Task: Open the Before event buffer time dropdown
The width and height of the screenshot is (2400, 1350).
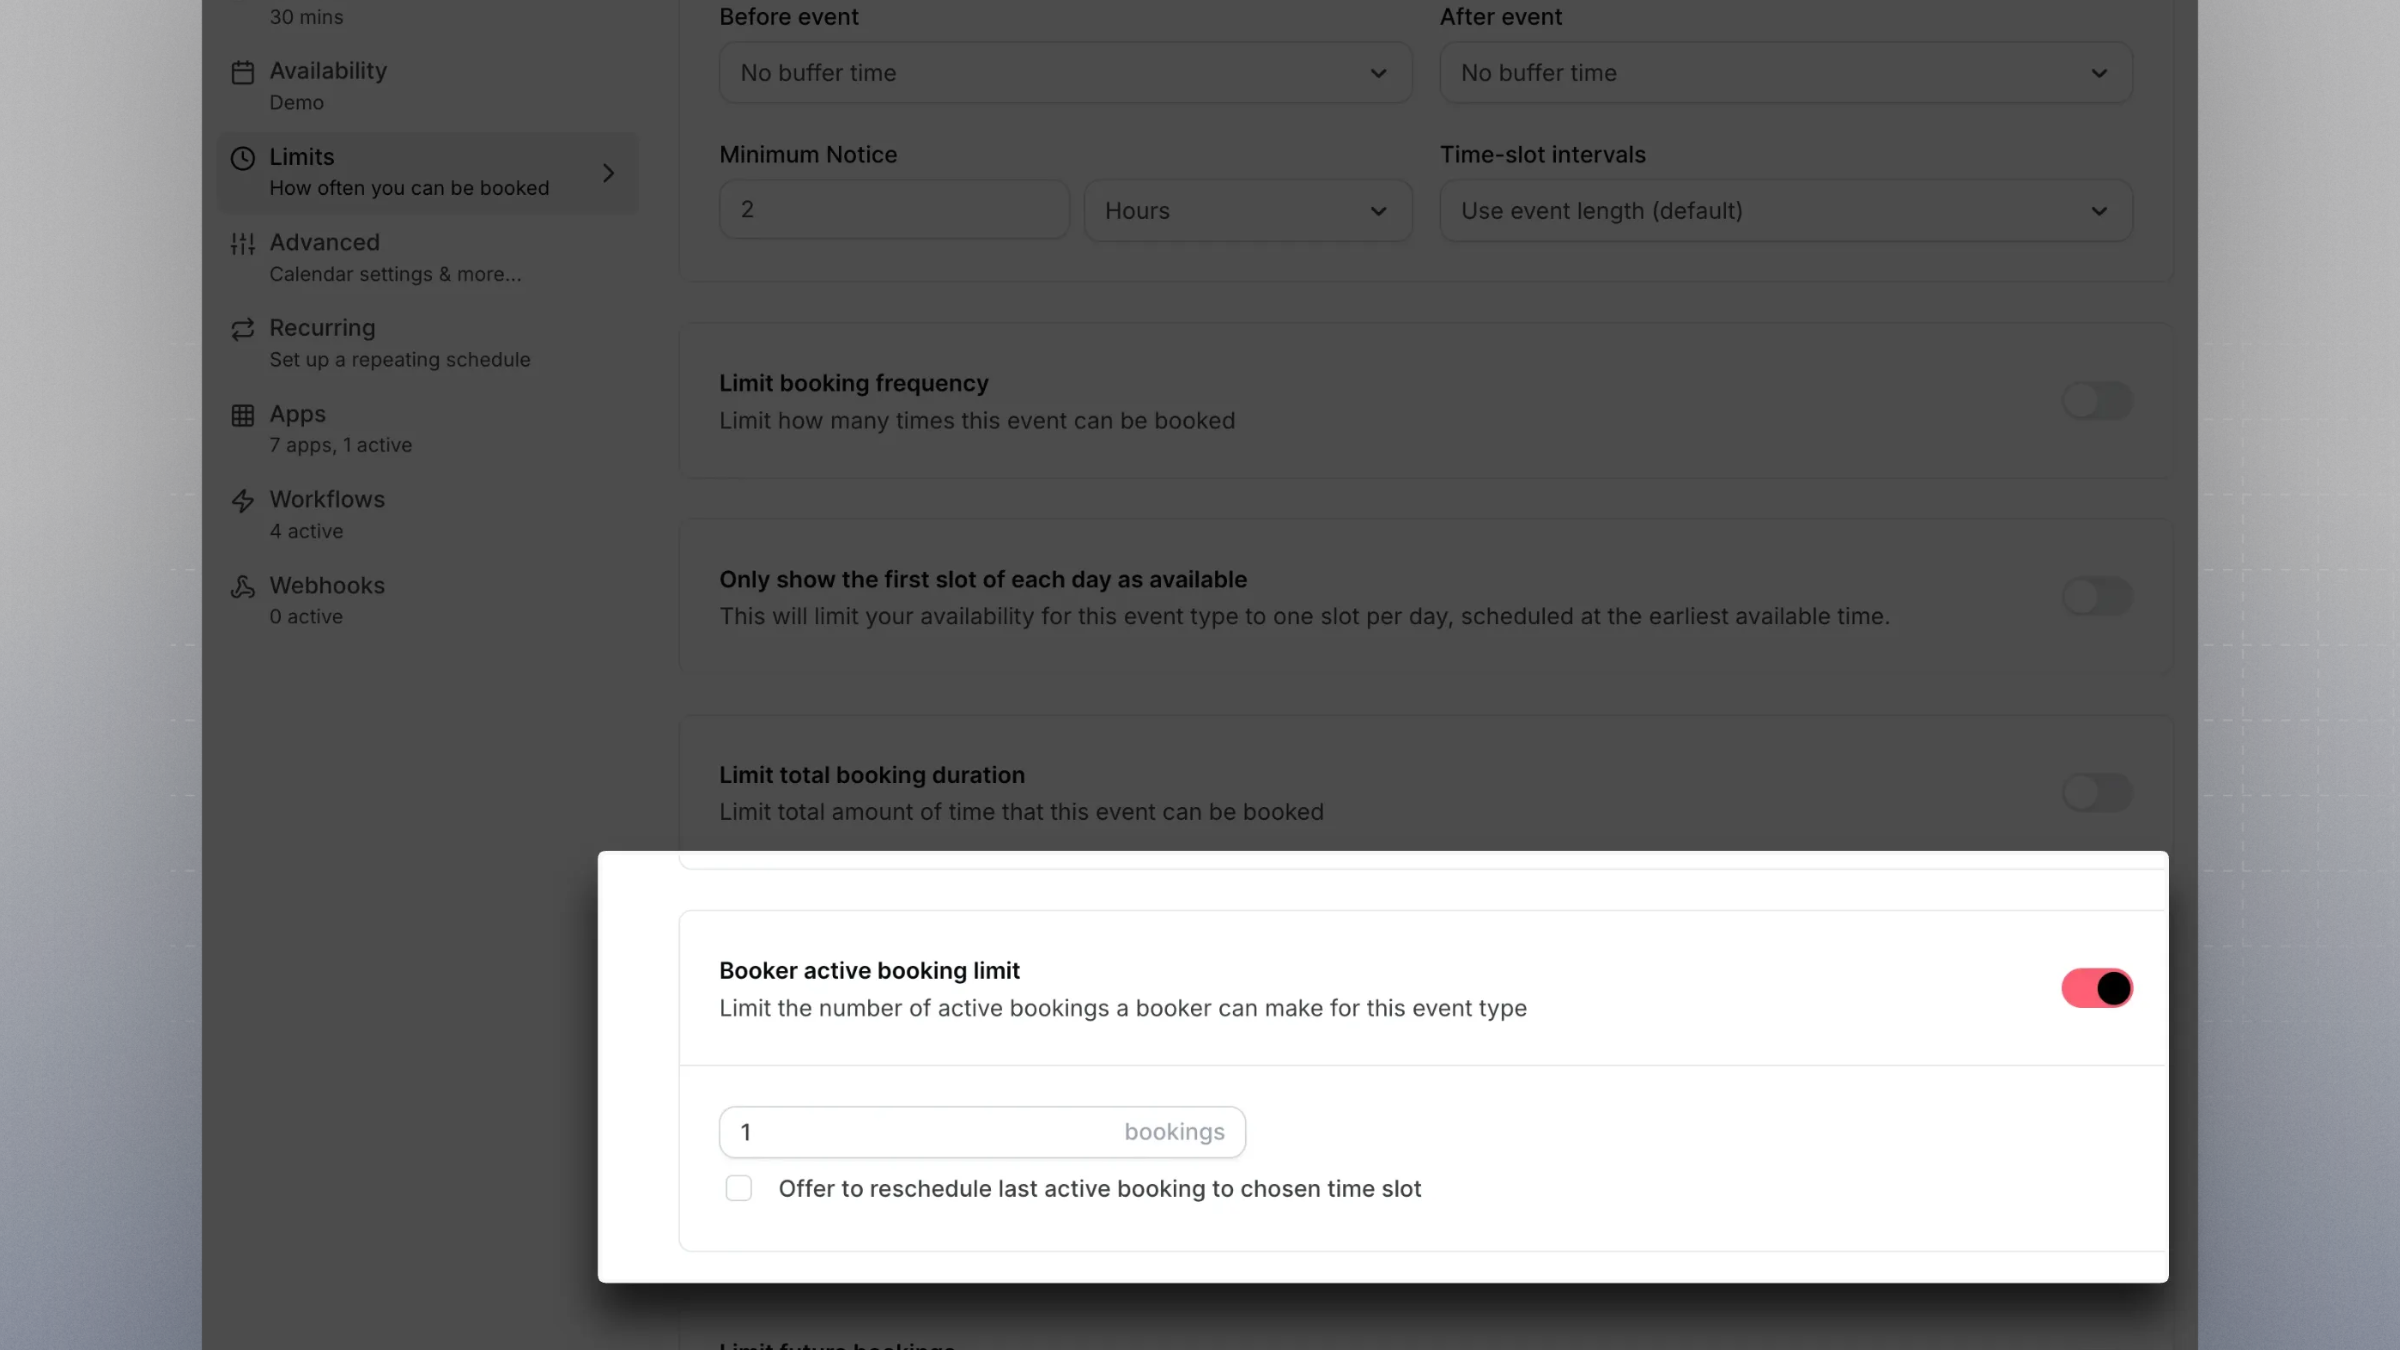Action: tap(1065, 73)
